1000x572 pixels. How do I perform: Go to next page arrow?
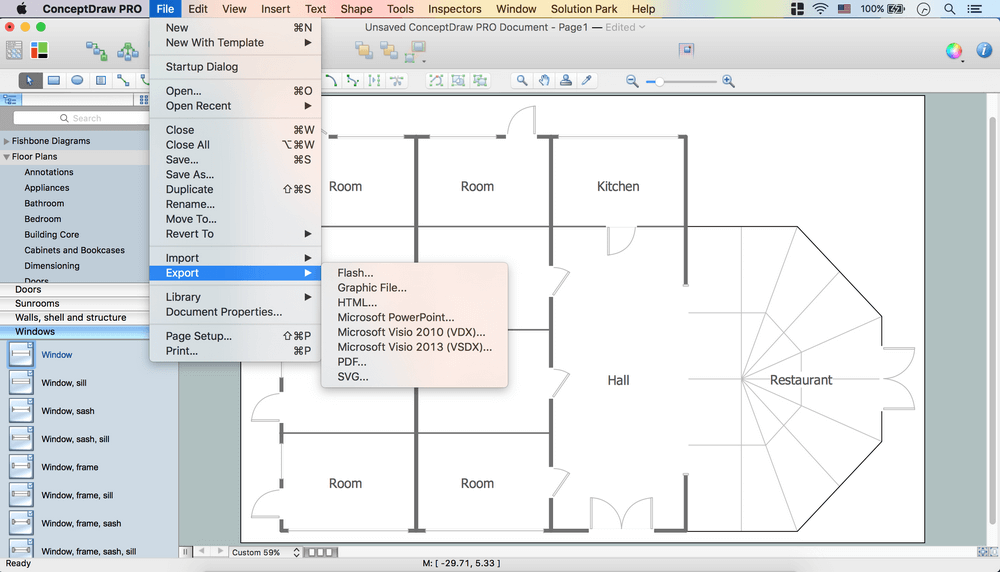pos(220,552)
